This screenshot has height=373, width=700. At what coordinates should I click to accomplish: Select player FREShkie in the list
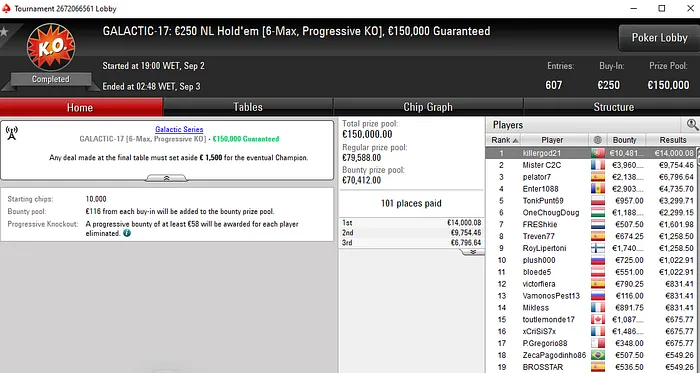pyautogui.click(x=540, y=224)
